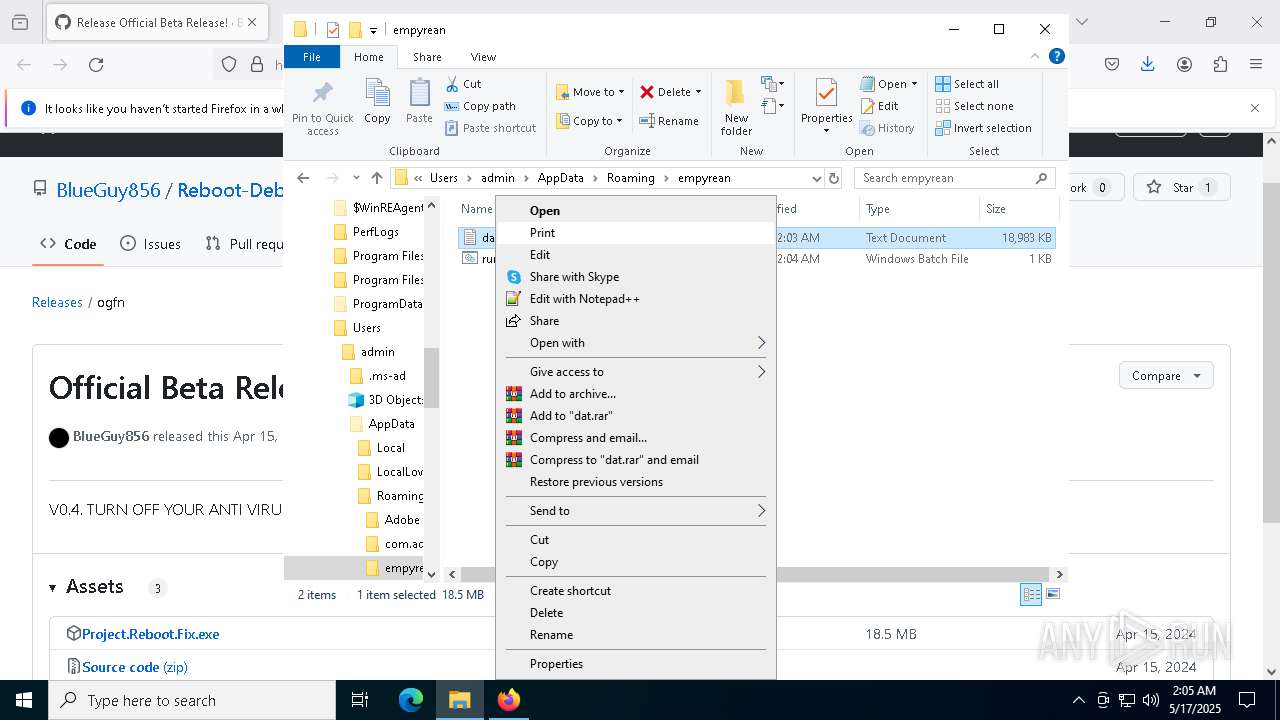The width and height of the screenshot is (1280, 720).
Task: Click Edit in the Open group
Action: 879,106
